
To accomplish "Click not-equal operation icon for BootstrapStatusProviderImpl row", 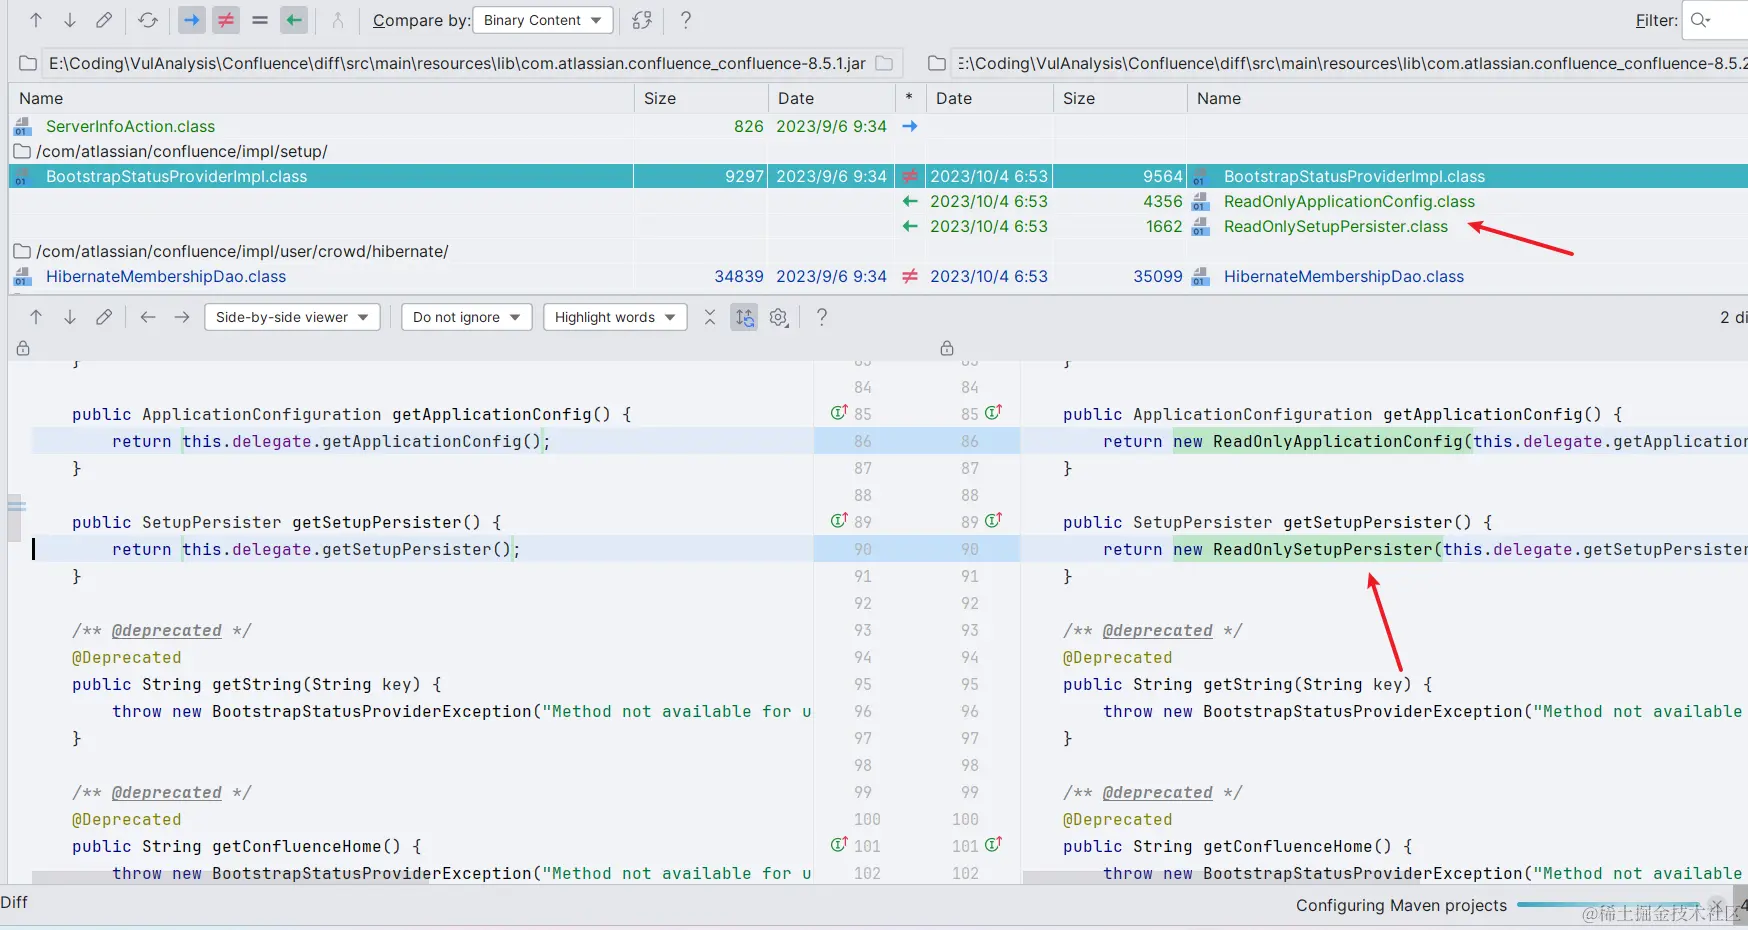I will pos(910,176).
